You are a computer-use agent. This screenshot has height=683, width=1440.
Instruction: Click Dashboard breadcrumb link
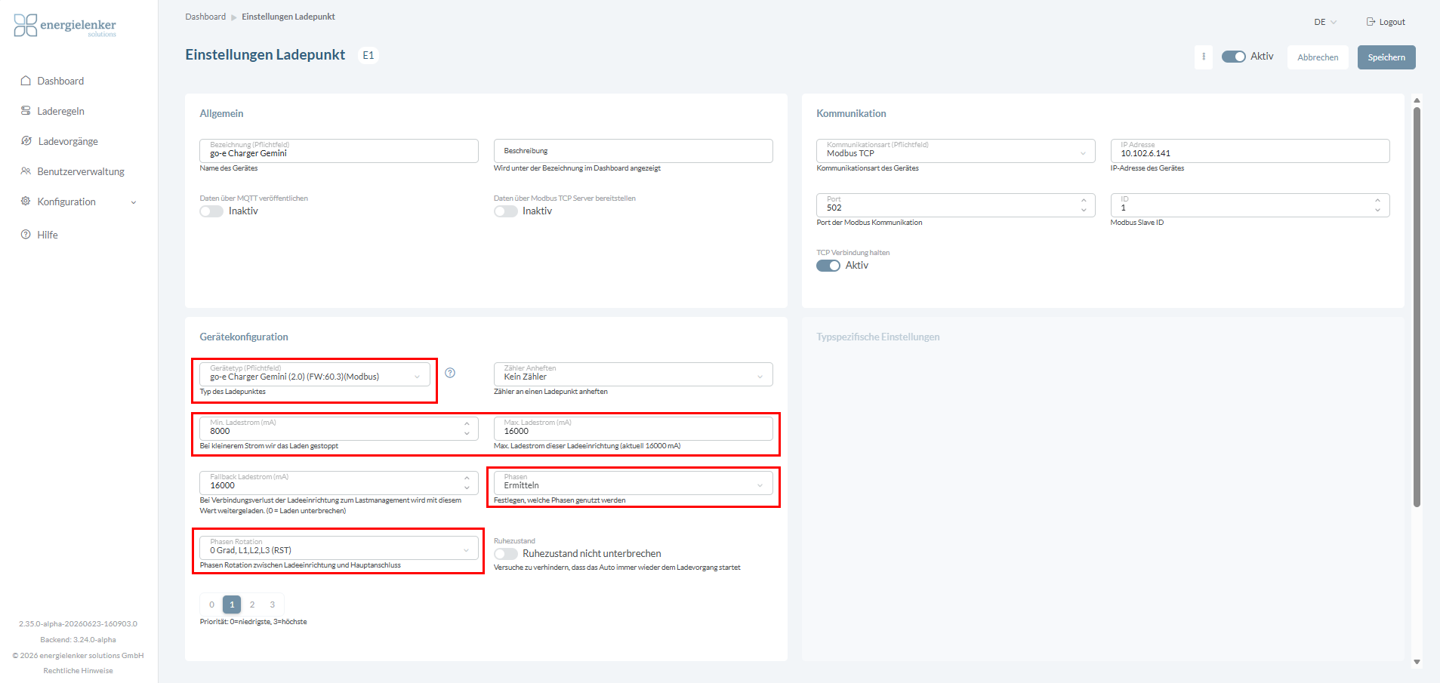coord(205,17)
